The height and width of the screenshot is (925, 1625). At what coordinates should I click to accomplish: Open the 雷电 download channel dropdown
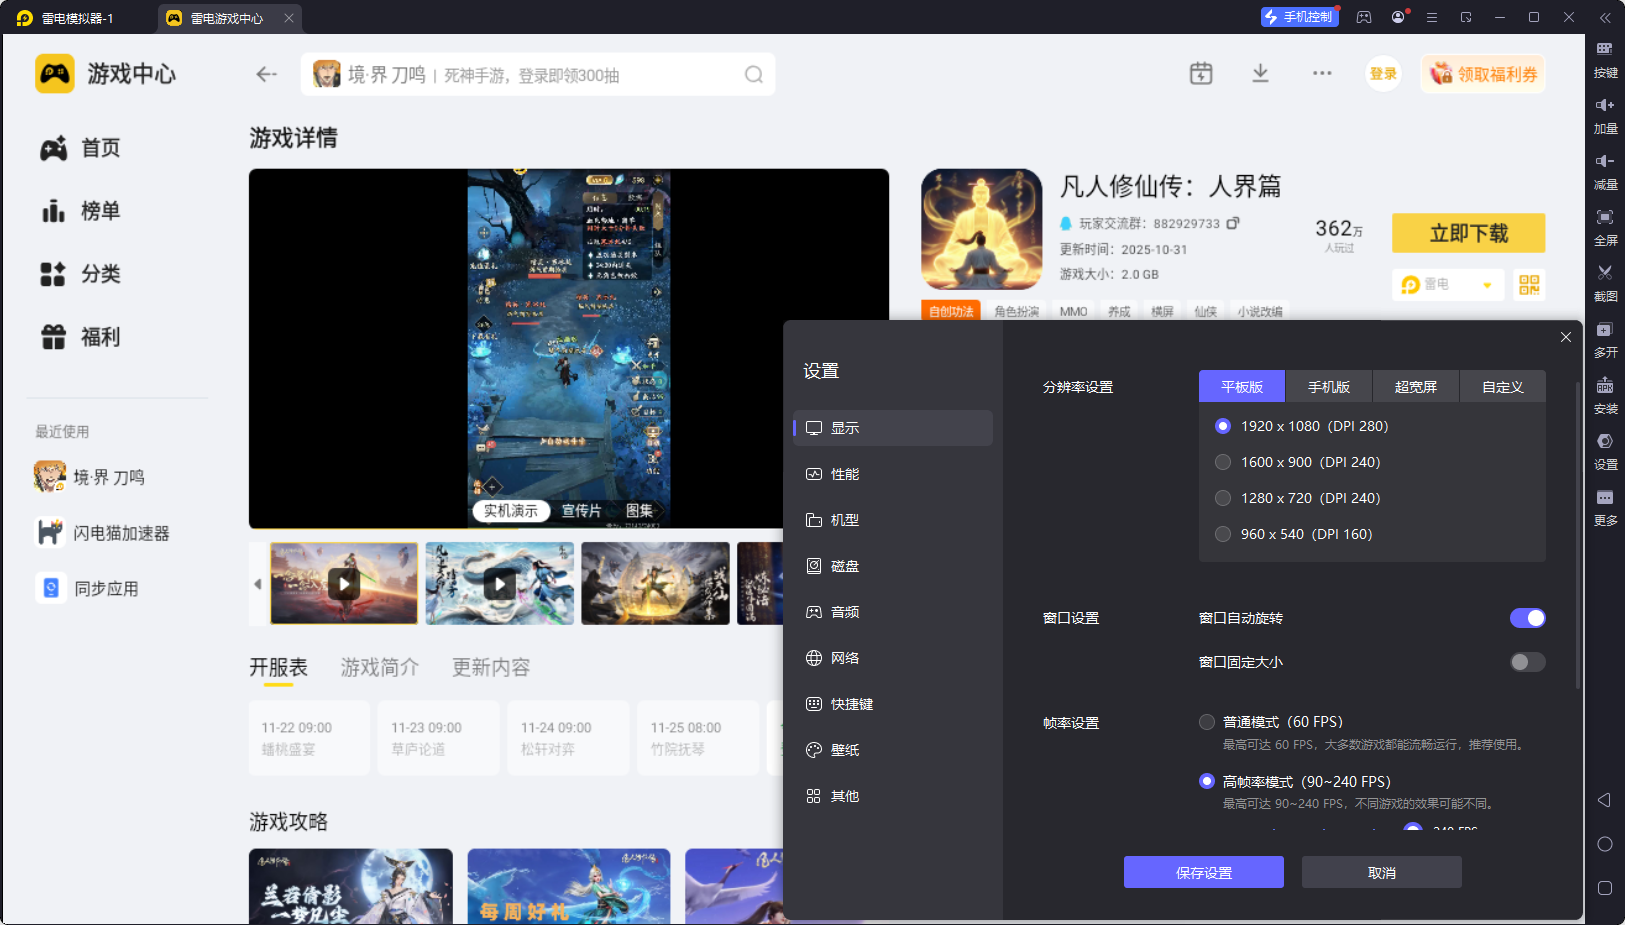[1447, 284]
